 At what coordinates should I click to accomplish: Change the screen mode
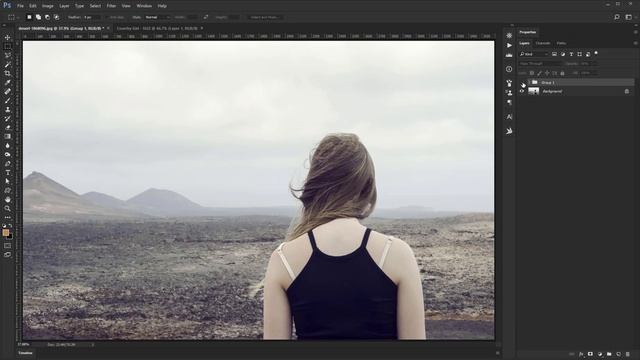click(7, 255)
